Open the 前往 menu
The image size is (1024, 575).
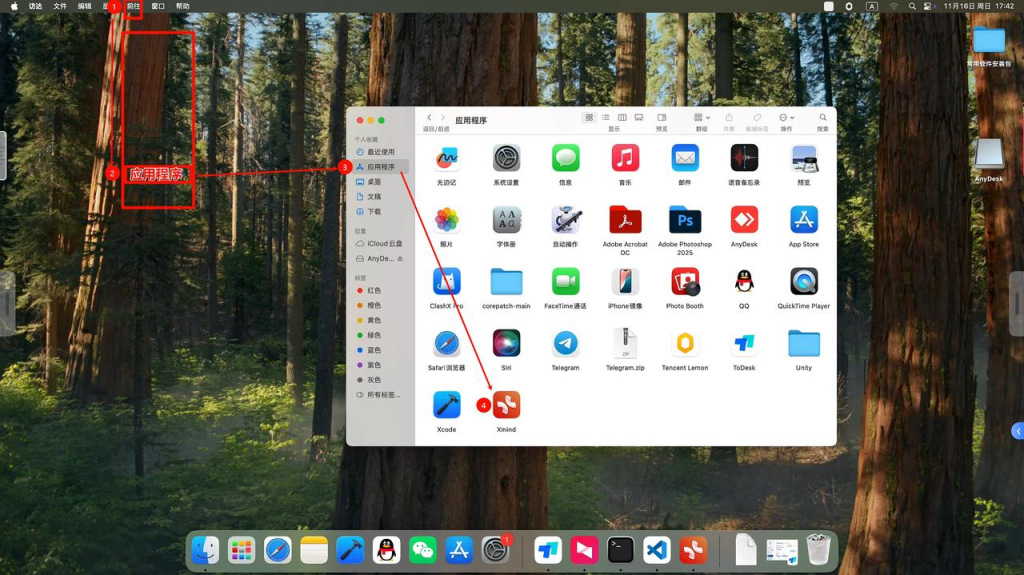point(133,6)
